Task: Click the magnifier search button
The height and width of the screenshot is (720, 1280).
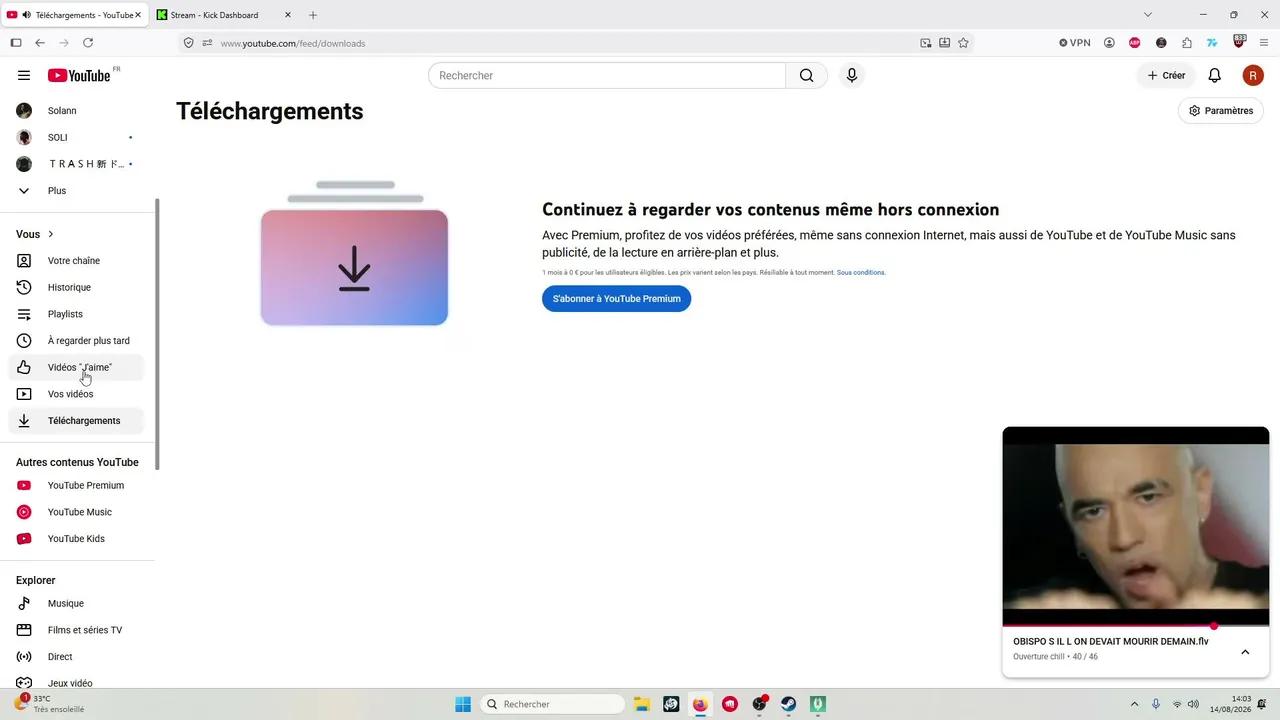Action: [x=806, y=75]
